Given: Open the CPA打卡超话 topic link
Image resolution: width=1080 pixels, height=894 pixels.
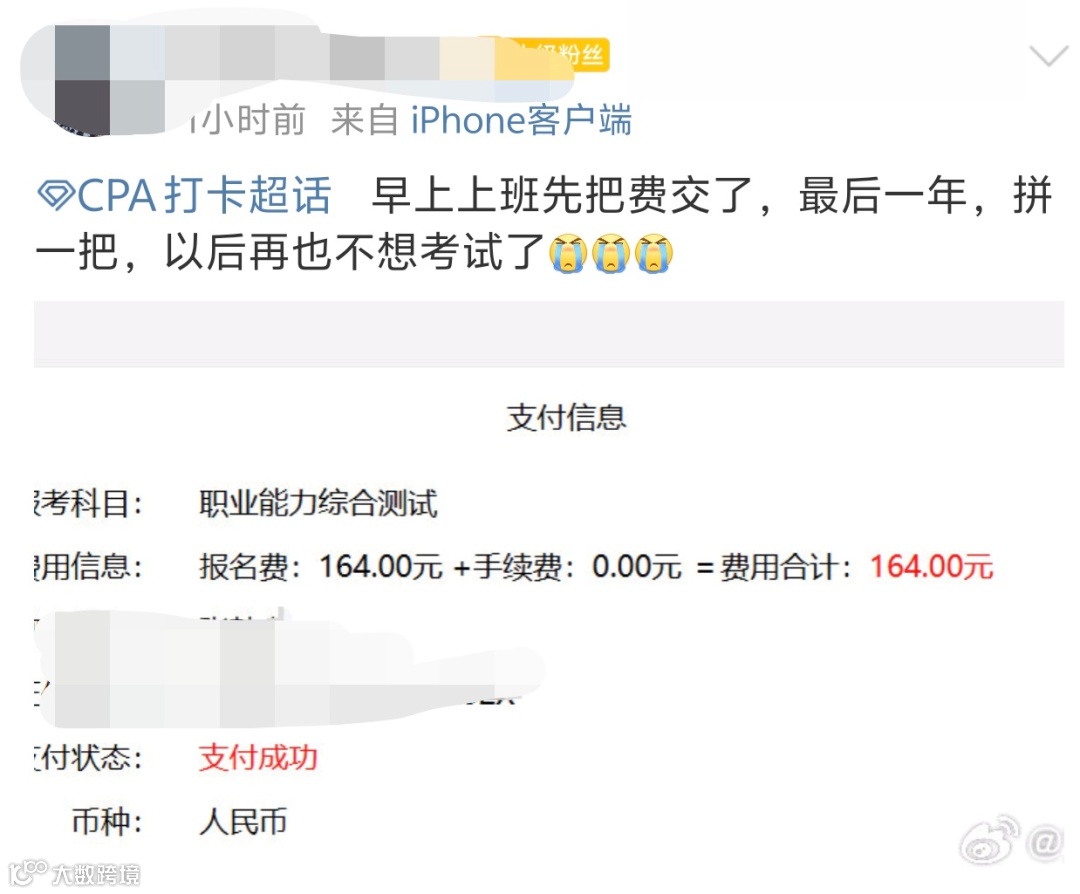Looking at the screenshot, I should pyautogui.click(x=184, y=195).
